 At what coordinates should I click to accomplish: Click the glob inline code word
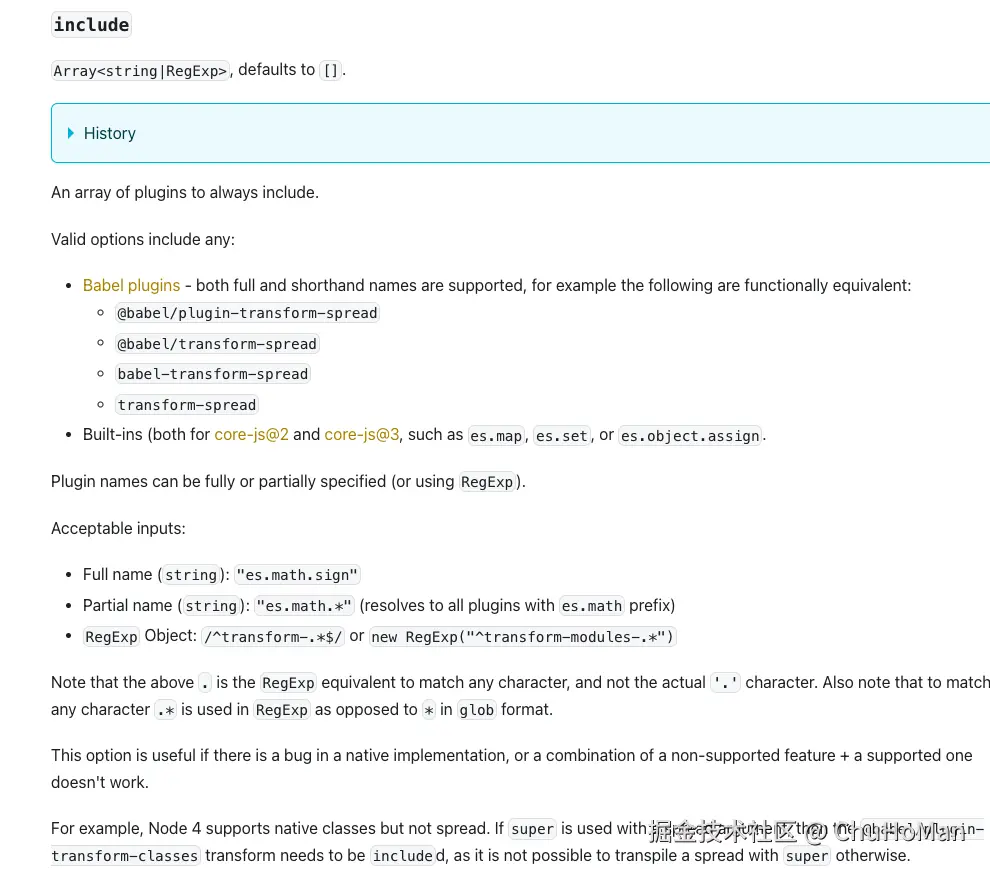point(475,710)
